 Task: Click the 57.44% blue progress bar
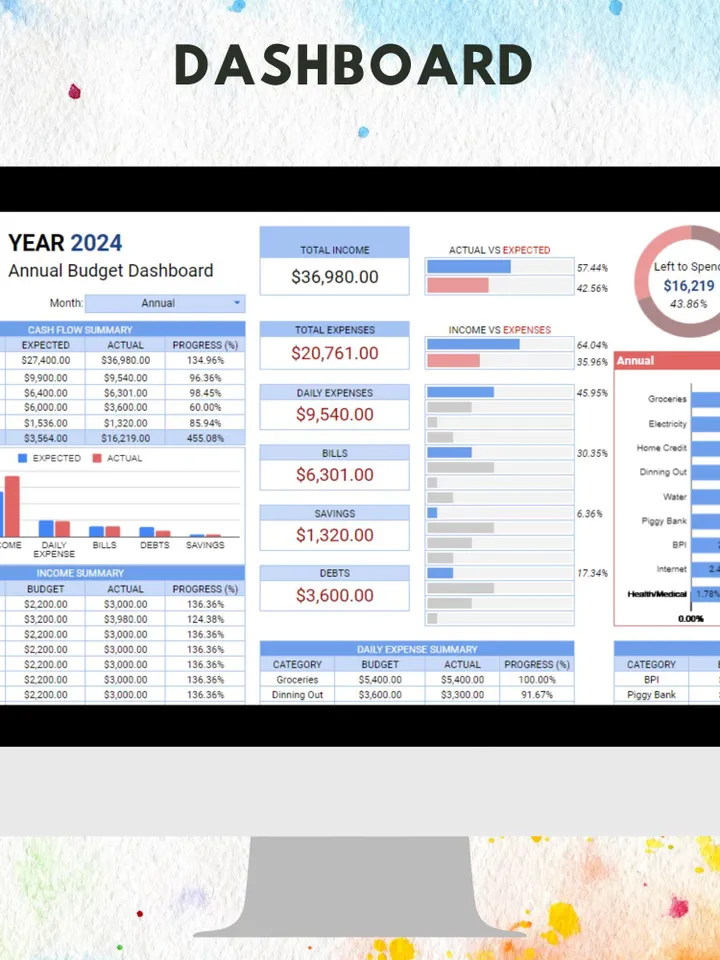coord(469,267)
